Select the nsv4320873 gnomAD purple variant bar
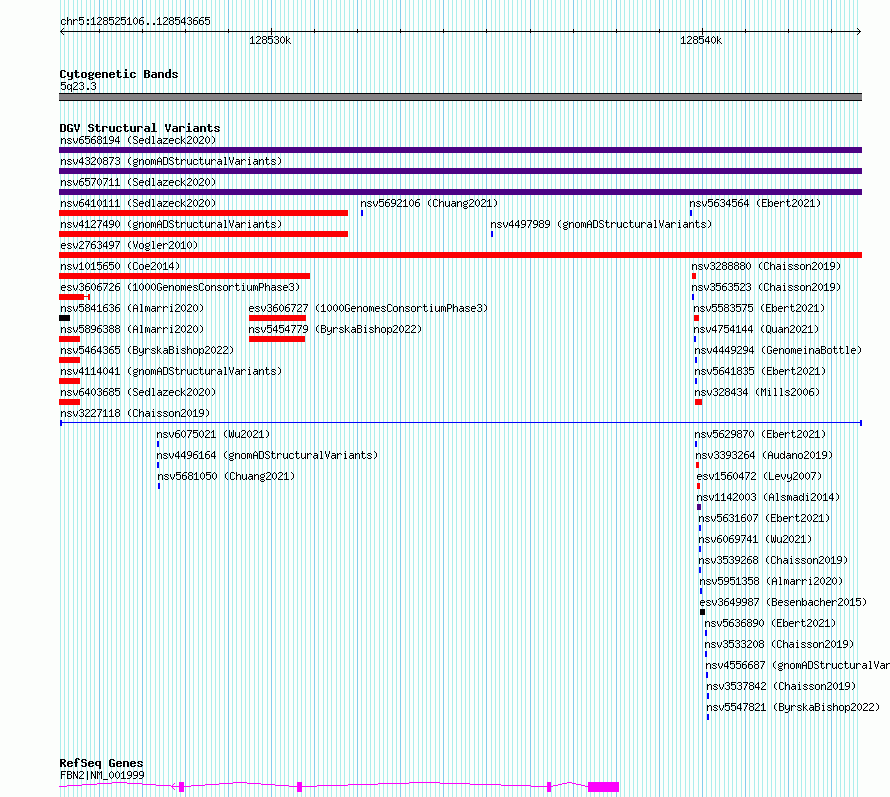 [x=460, y=171]
